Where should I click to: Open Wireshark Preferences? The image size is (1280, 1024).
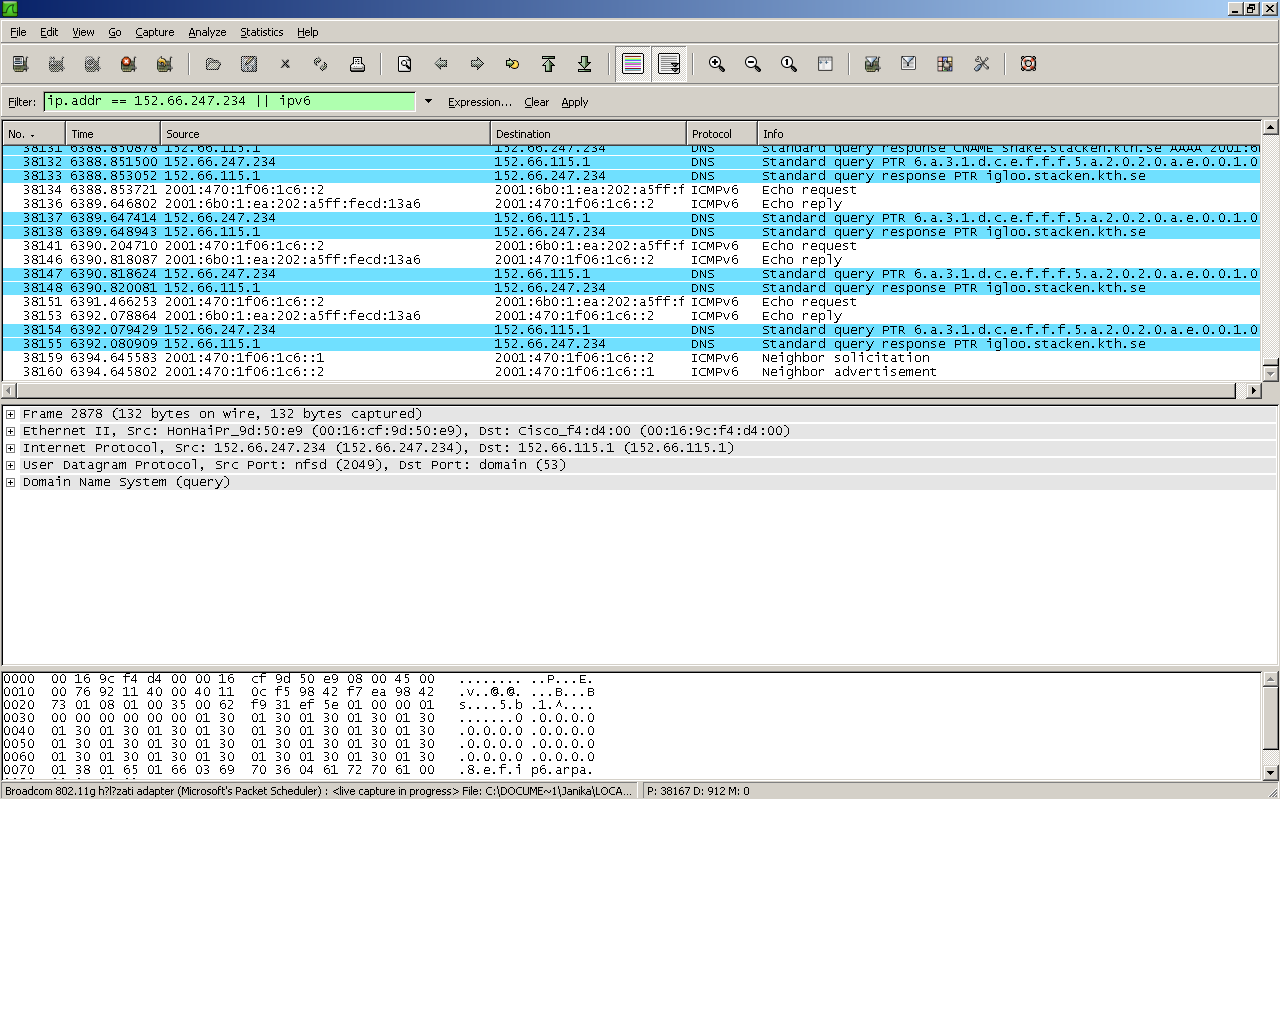(981, 64)
